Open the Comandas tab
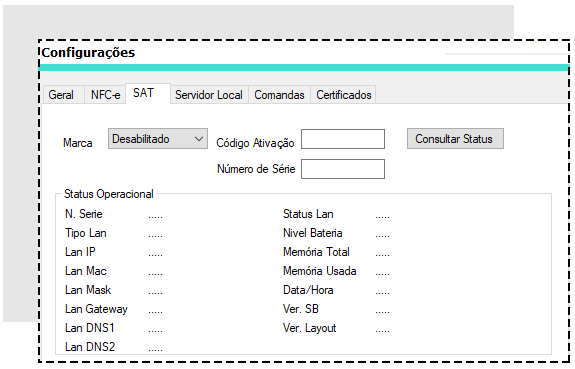The image size is (575, 369). point(279,95)
